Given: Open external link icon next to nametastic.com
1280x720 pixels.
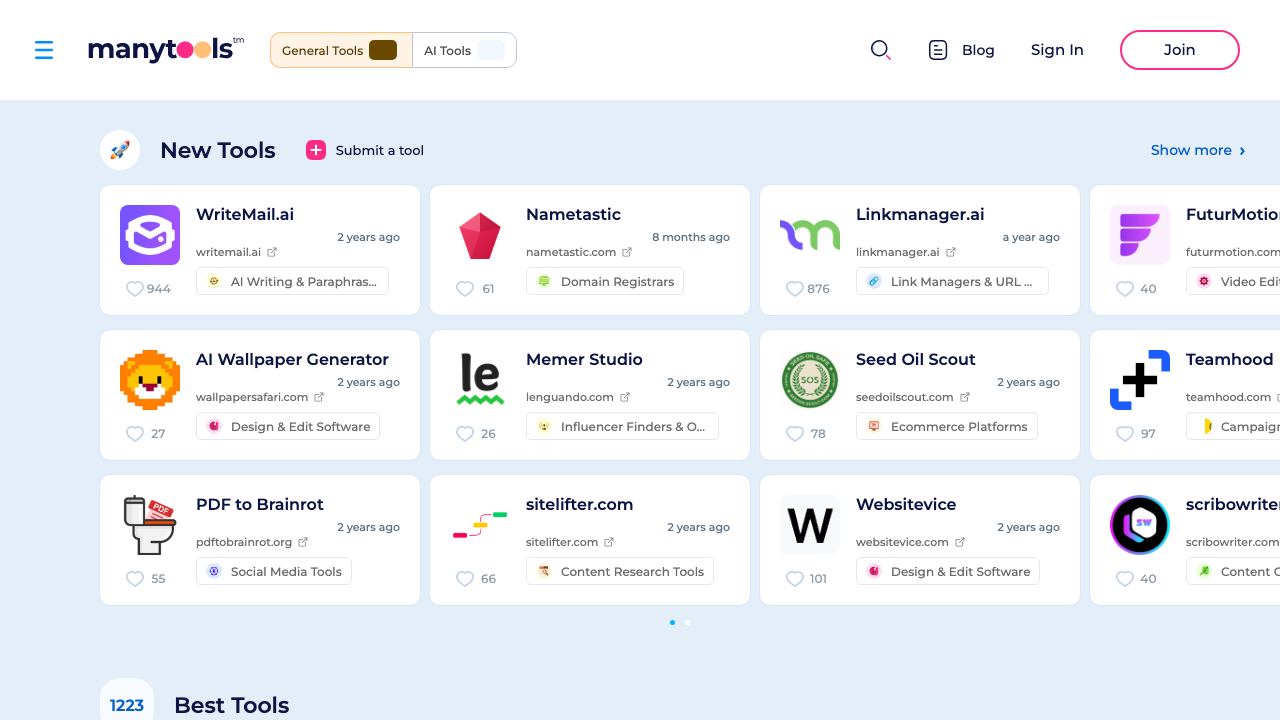Looking at the screenshot, I should tap(627, 252).
